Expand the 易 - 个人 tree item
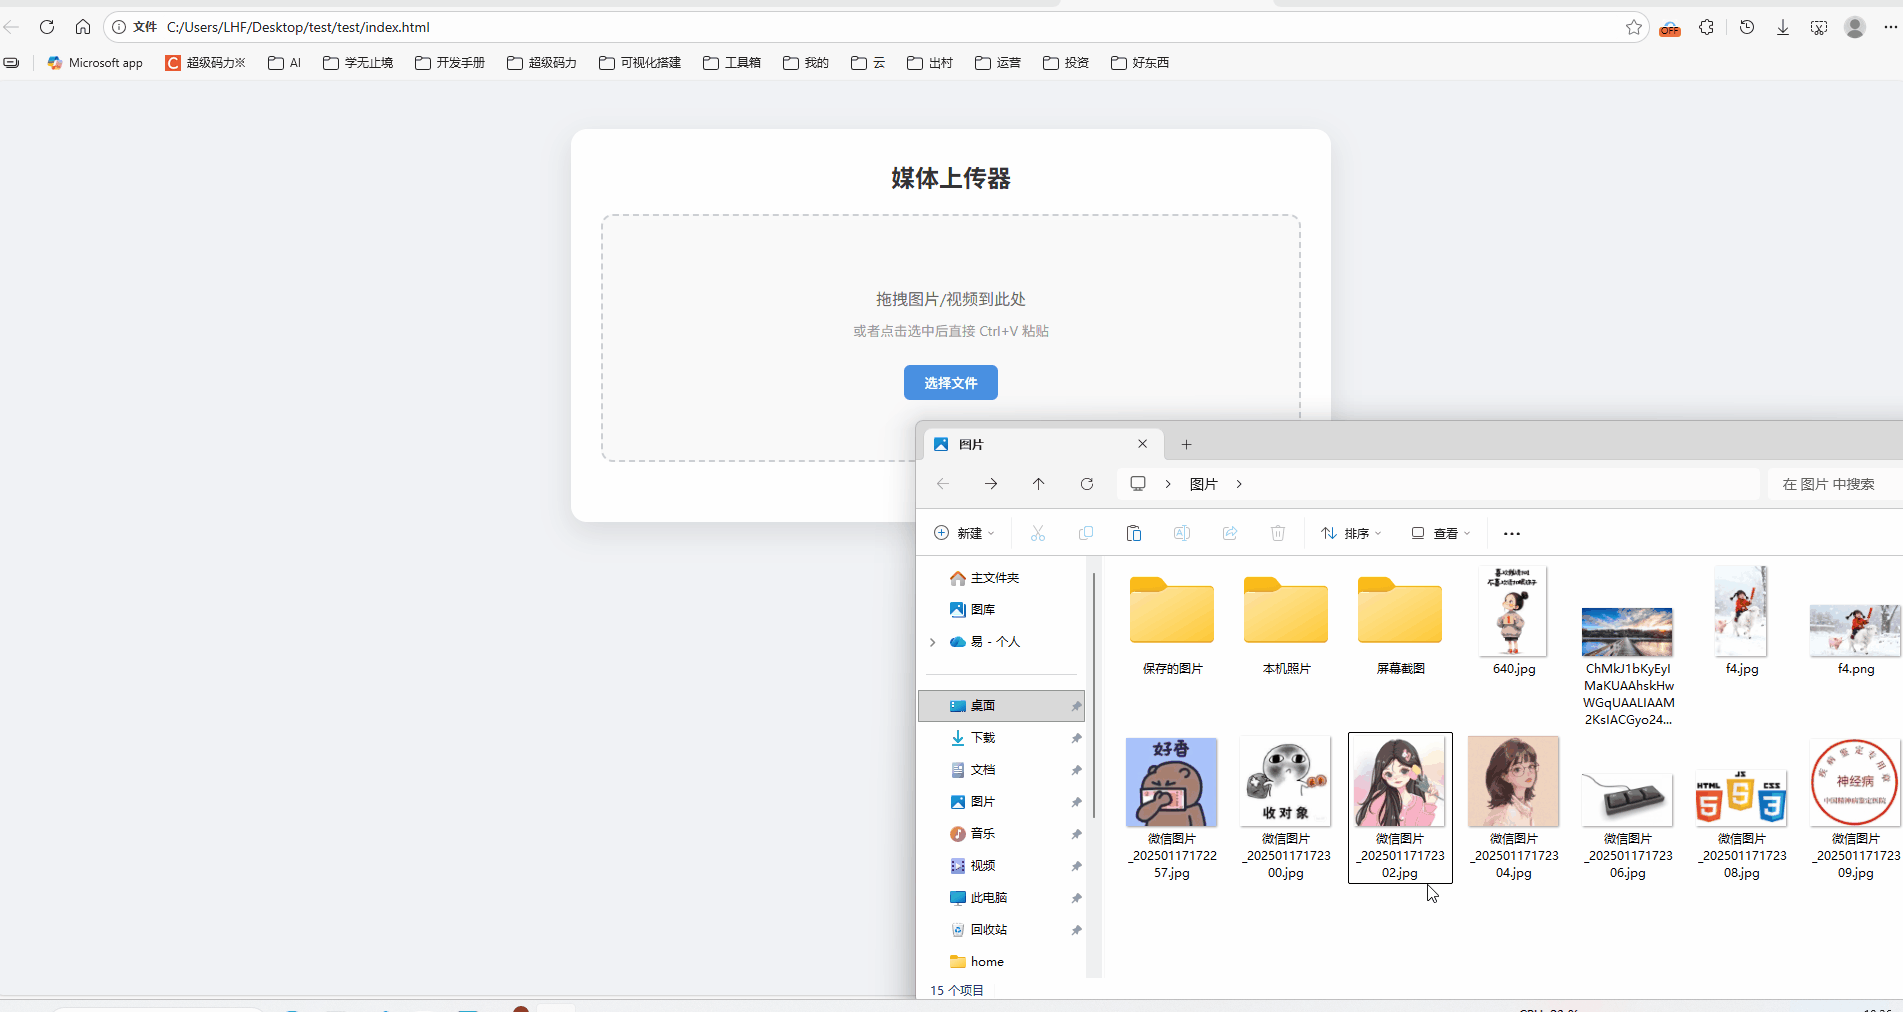1903x1012 pixels. 932,642
